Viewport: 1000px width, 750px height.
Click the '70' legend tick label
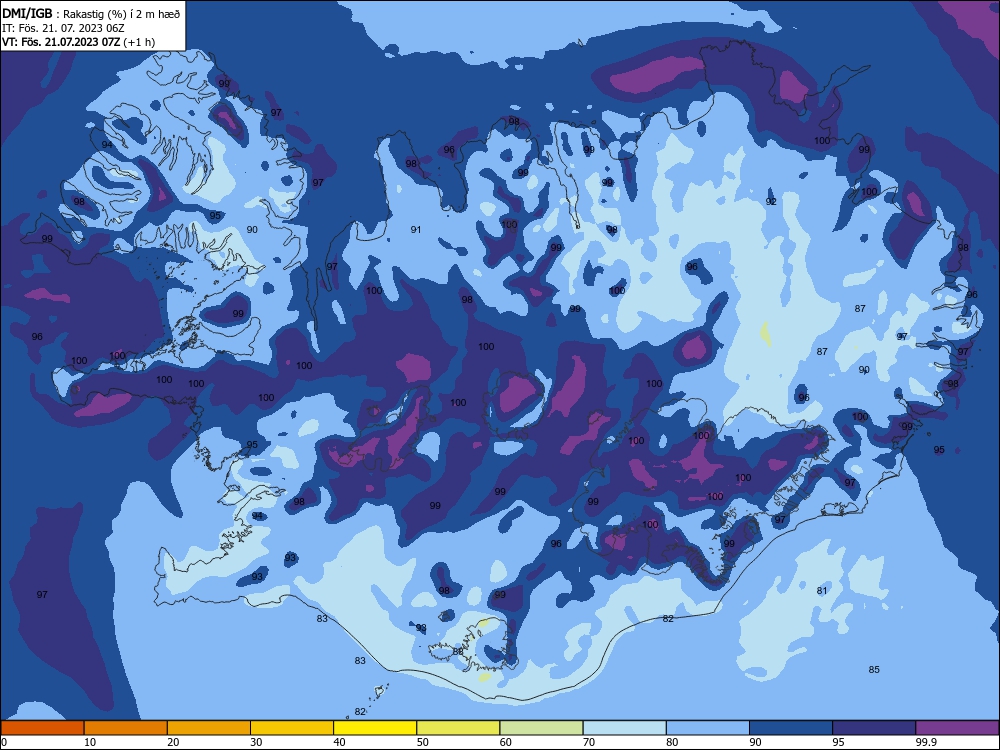(x=589, y=742)
